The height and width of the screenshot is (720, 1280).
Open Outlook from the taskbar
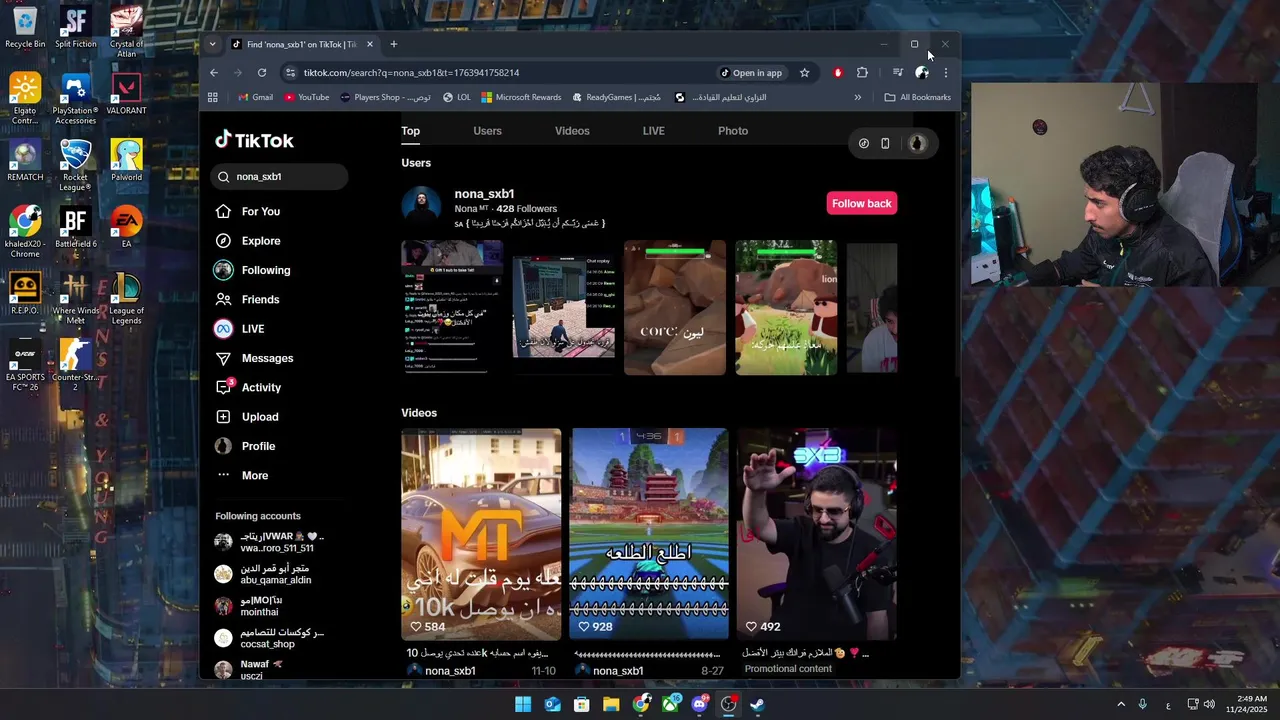(x=552, y=704)
